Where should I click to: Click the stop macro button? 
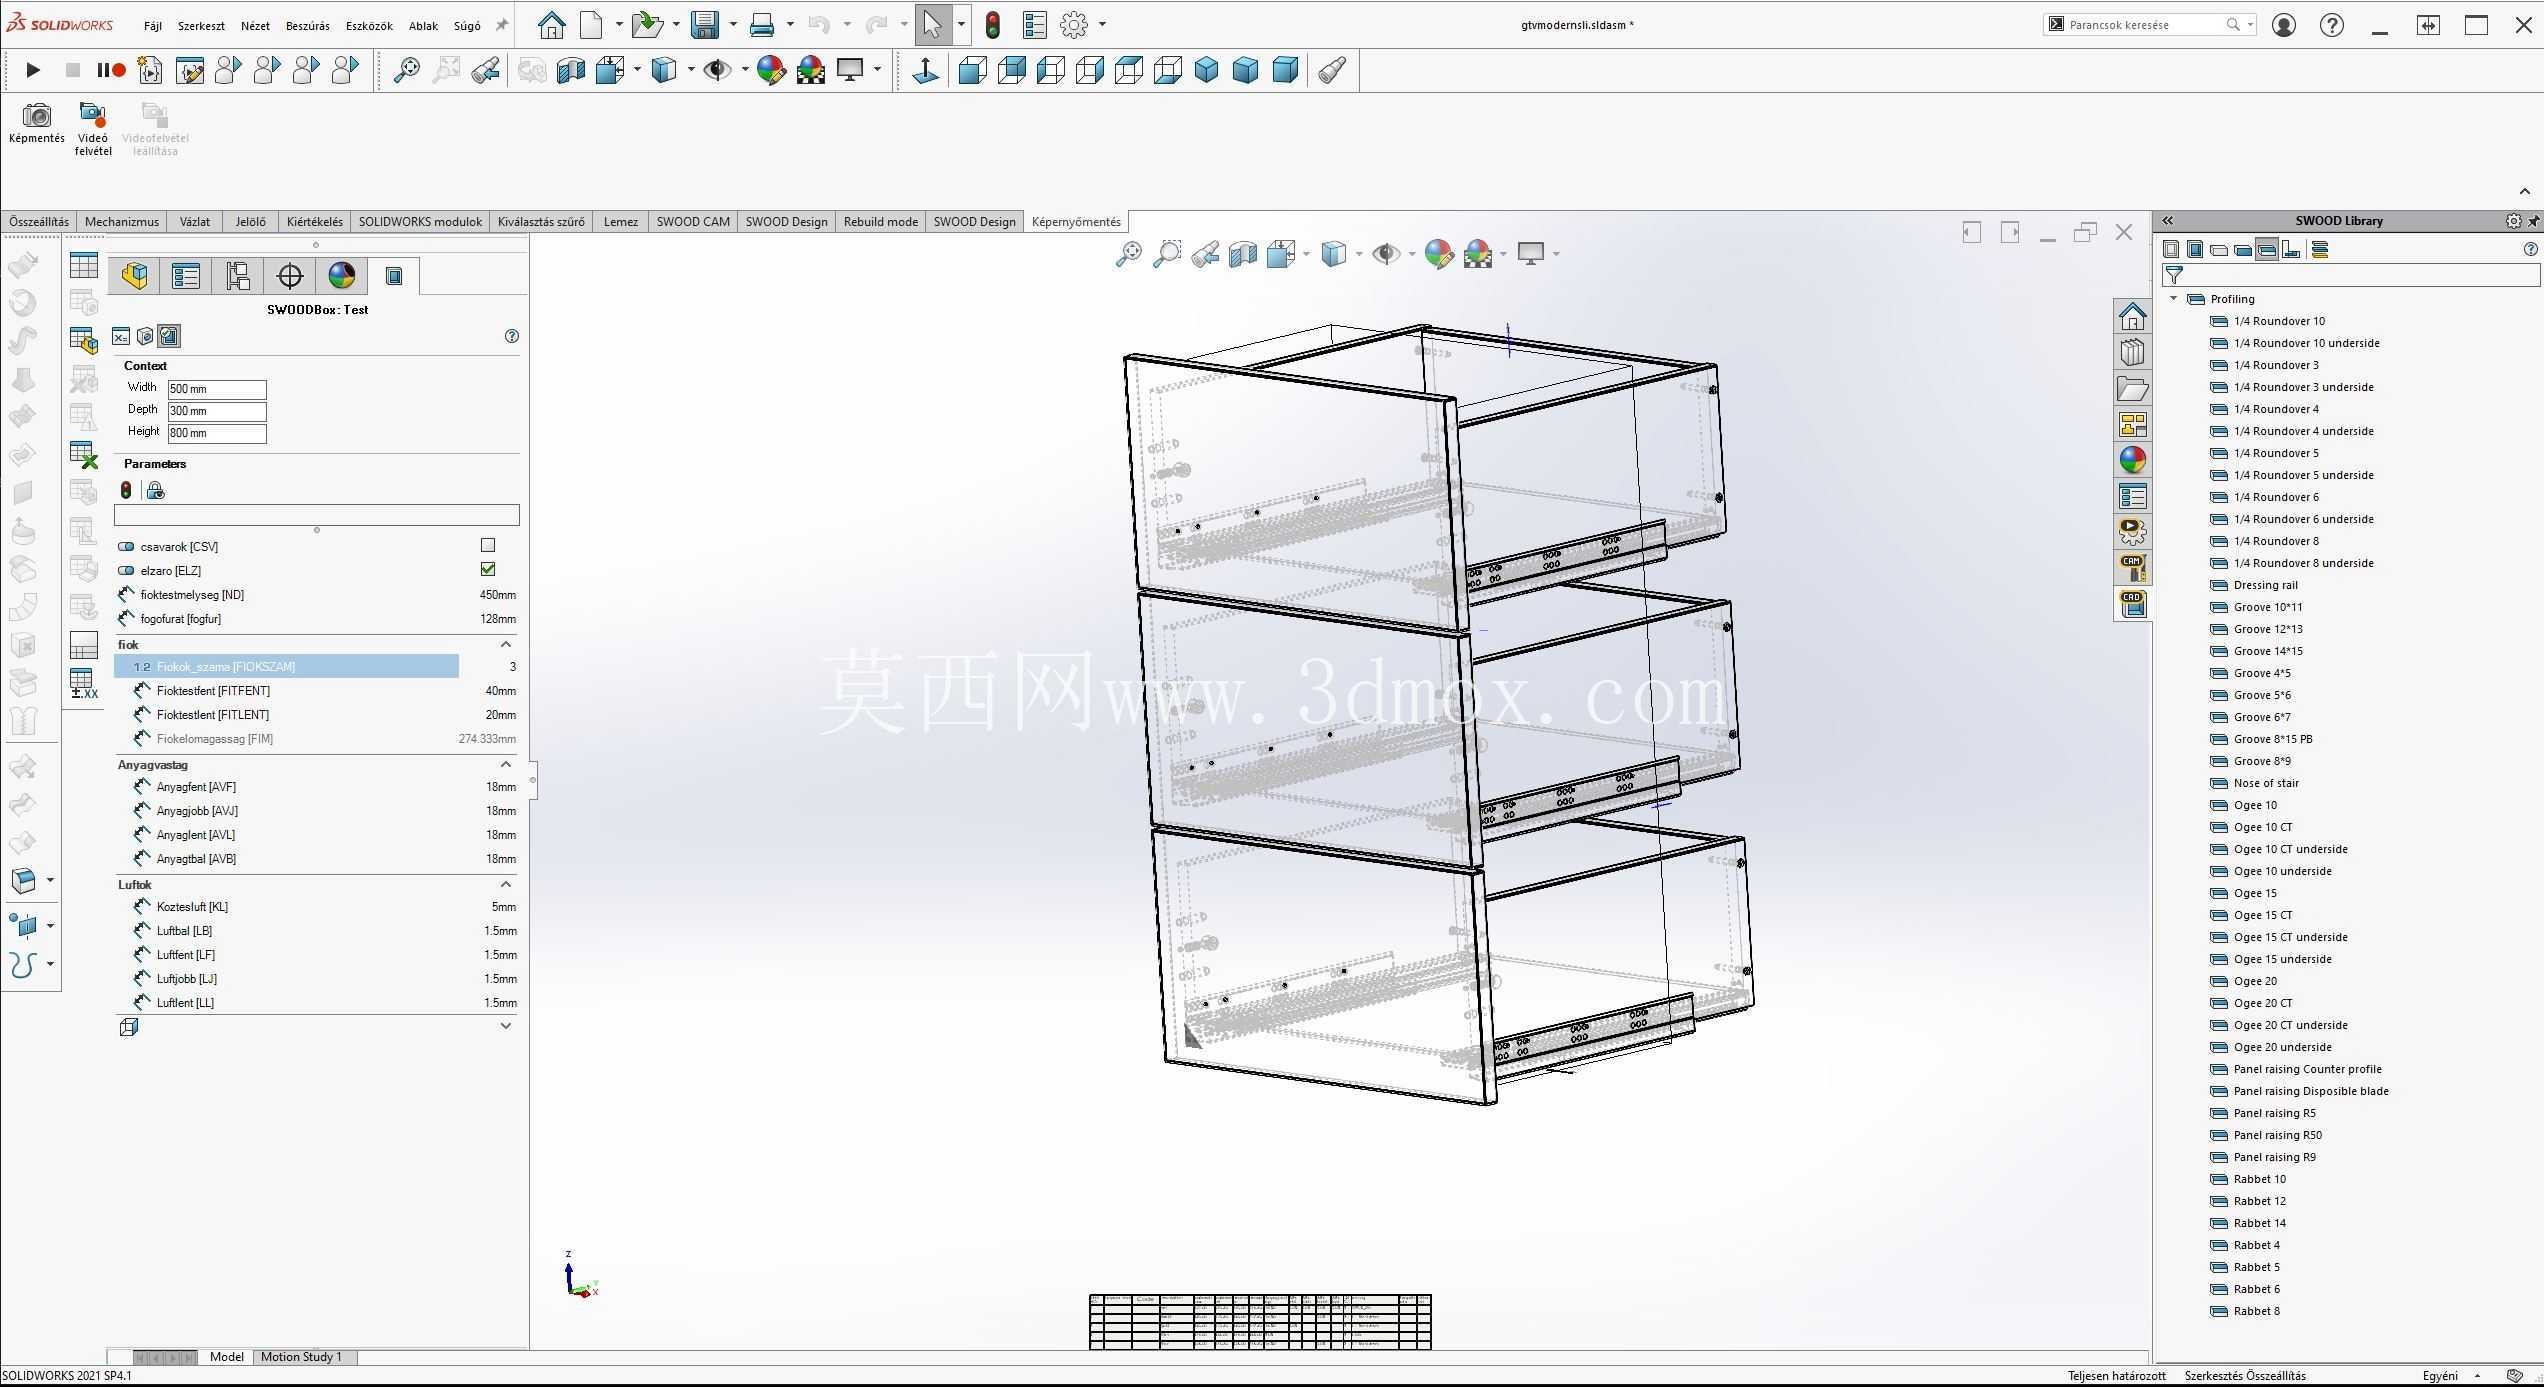tap(72, 70)
